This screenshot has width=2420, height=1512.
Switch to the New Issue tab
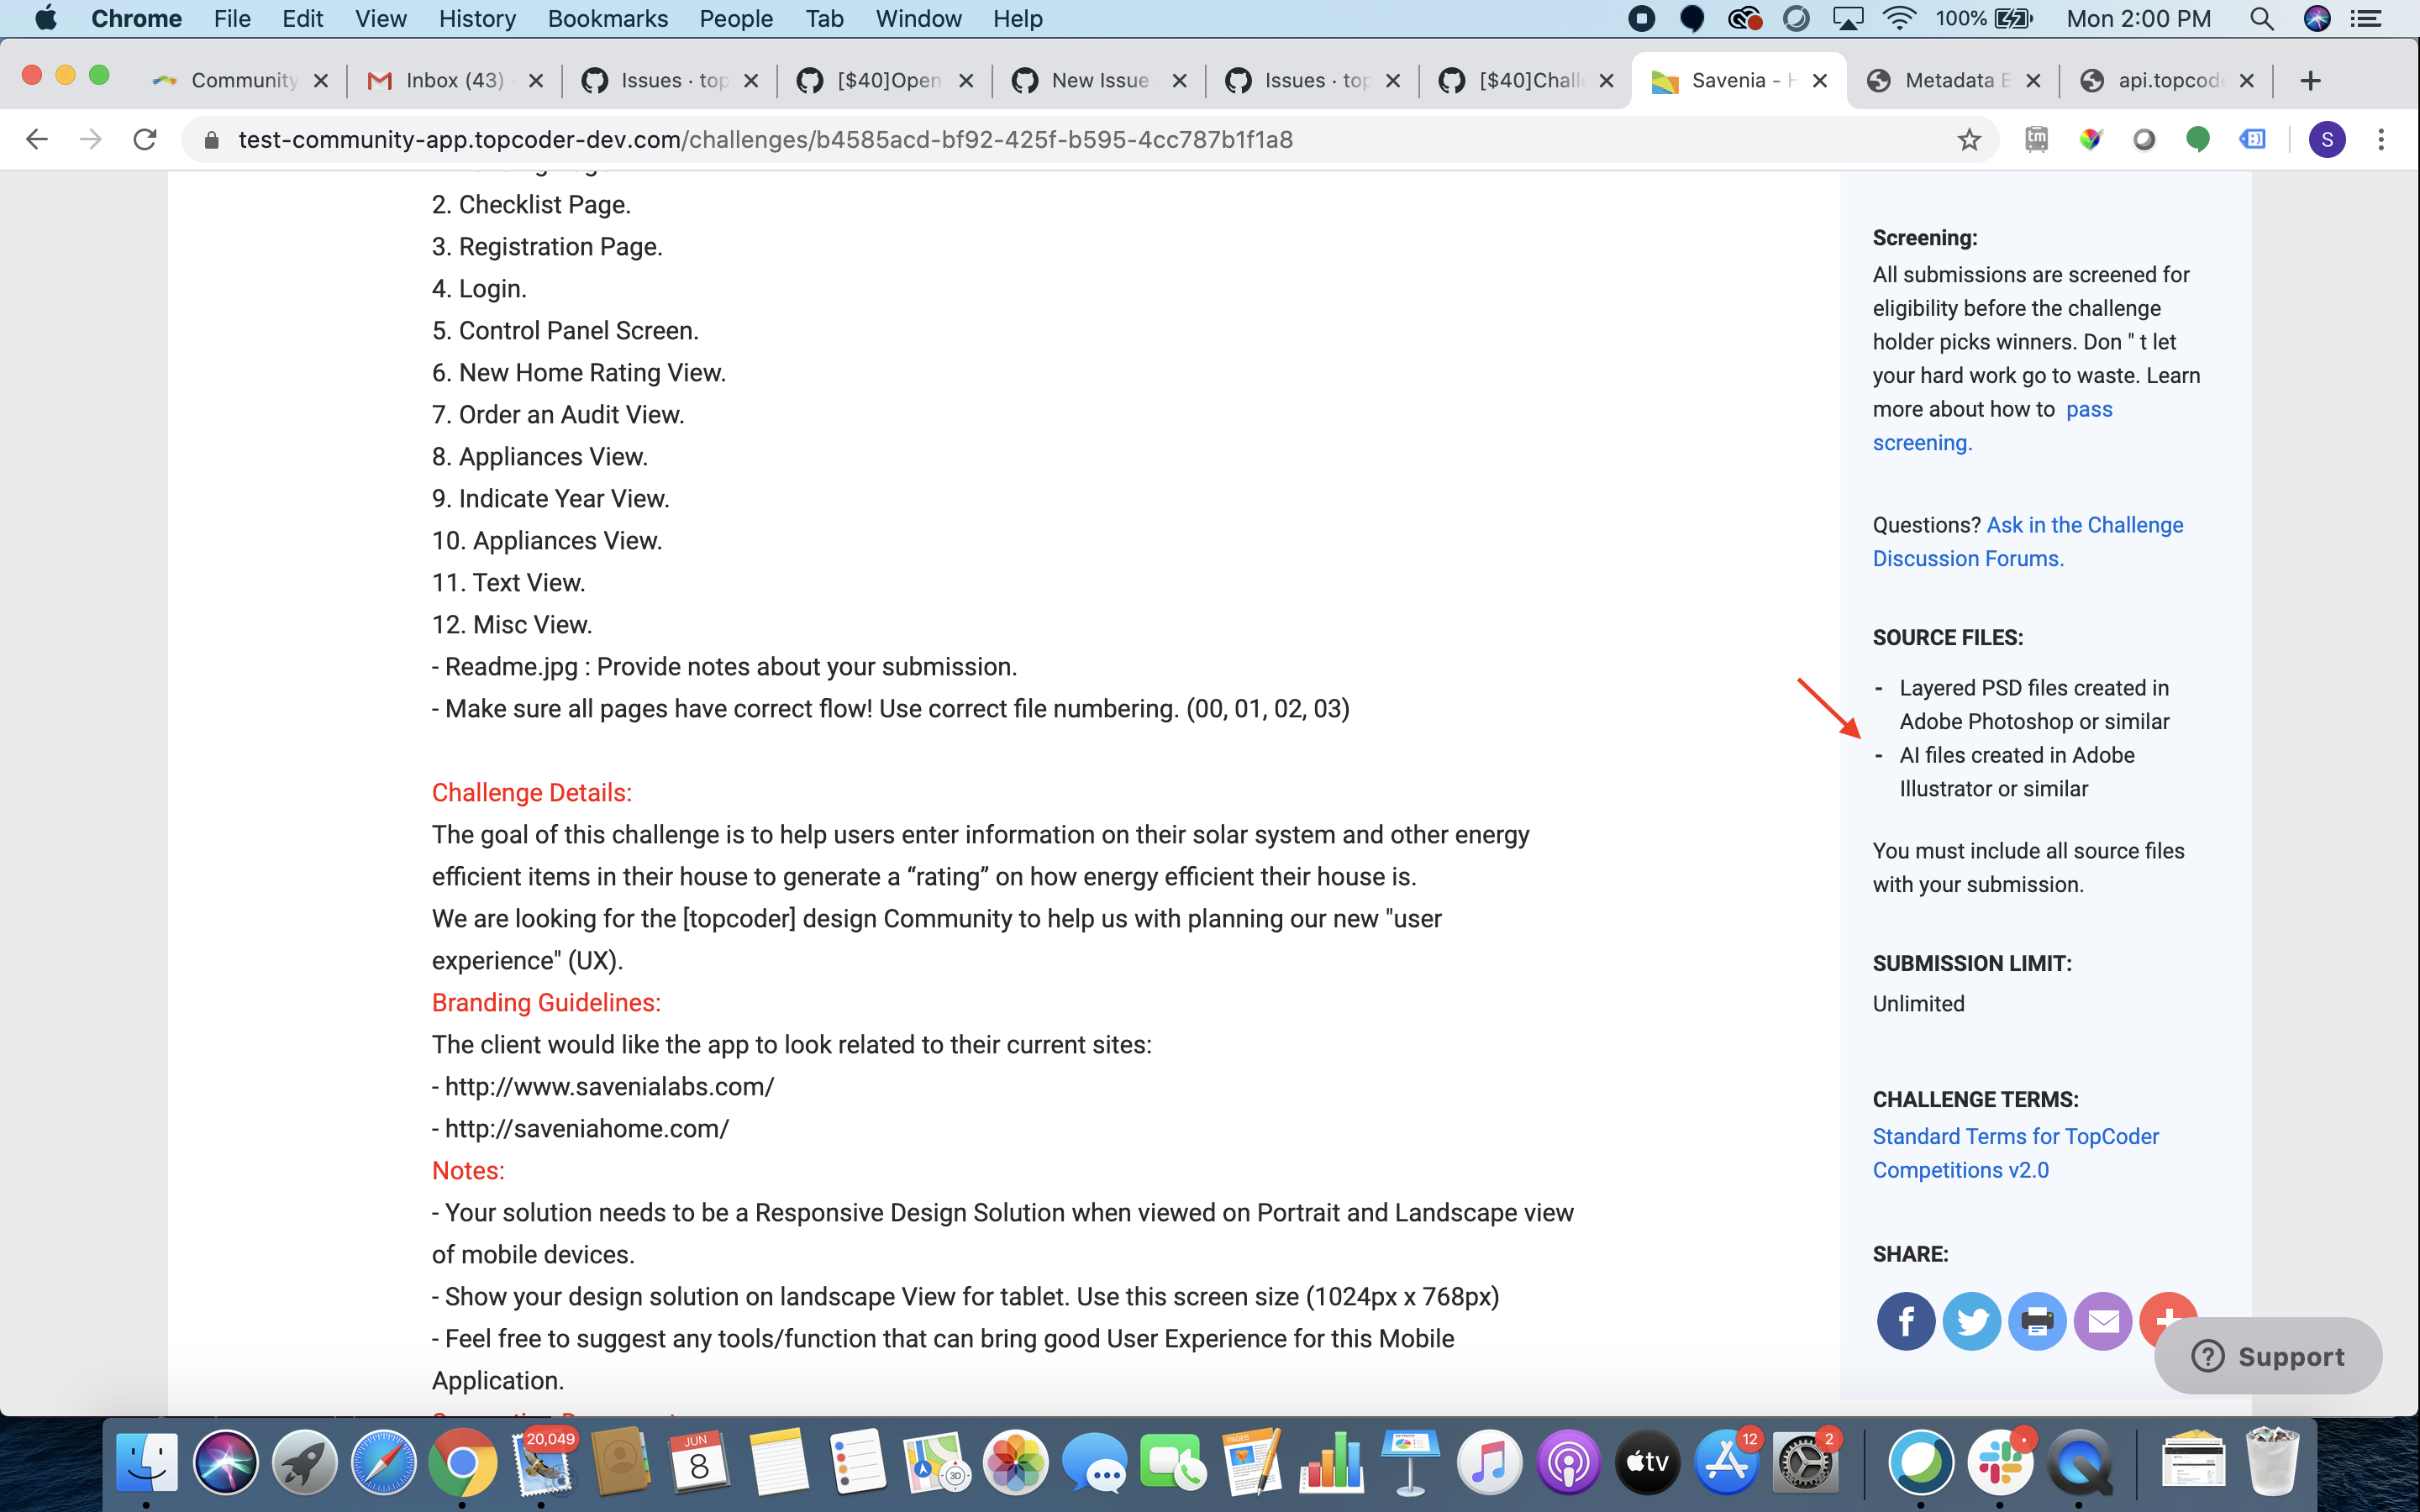[x=1100, y=81]
